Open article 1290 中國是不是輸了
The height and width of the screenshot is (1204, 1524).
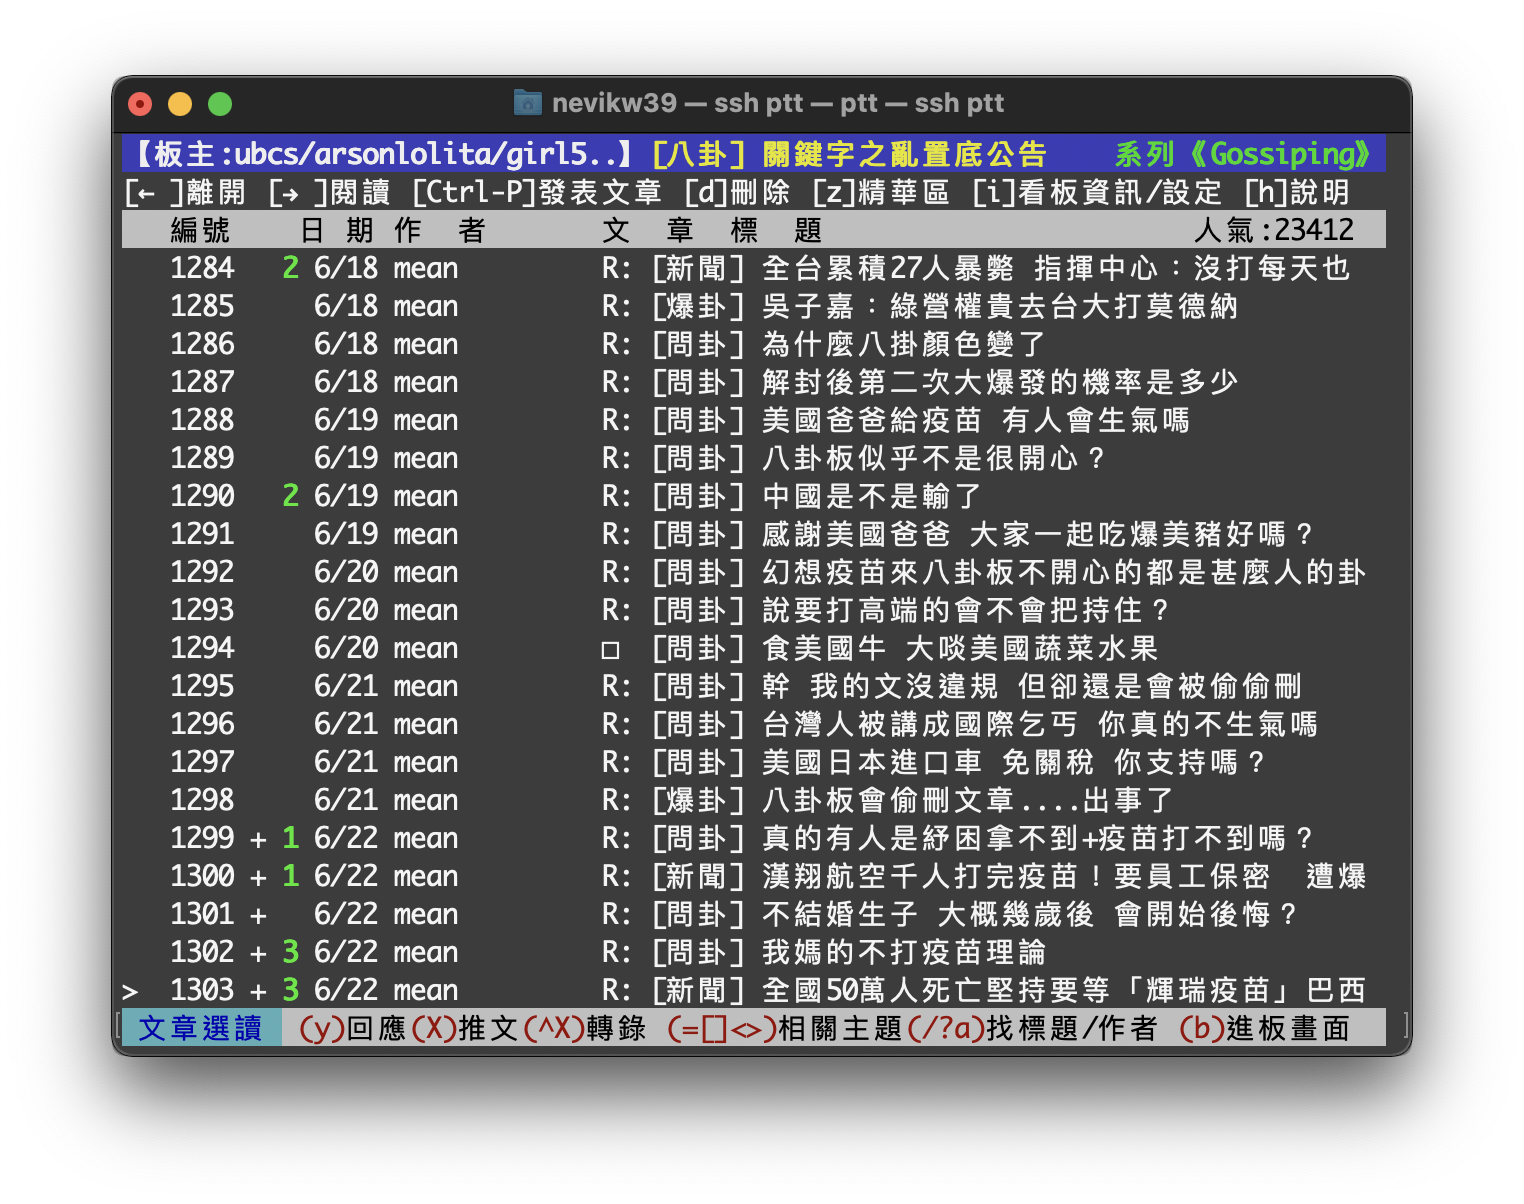click(x=754, y=496)
